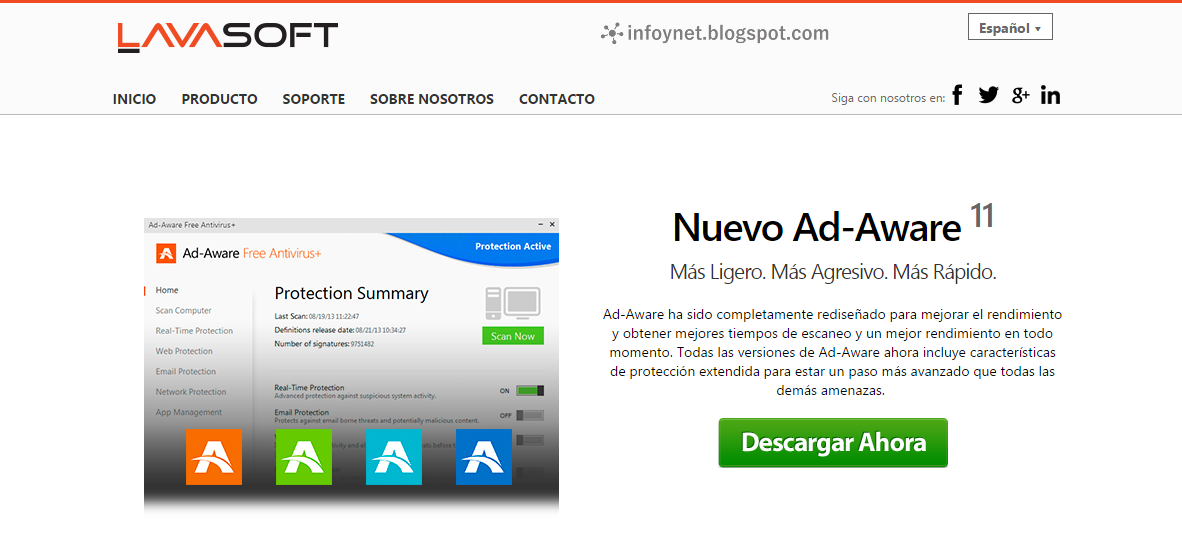The width and height of the screenshot is (1182, 556).
Task: Click the Last Scan date text
Action: tap(317, 316)
